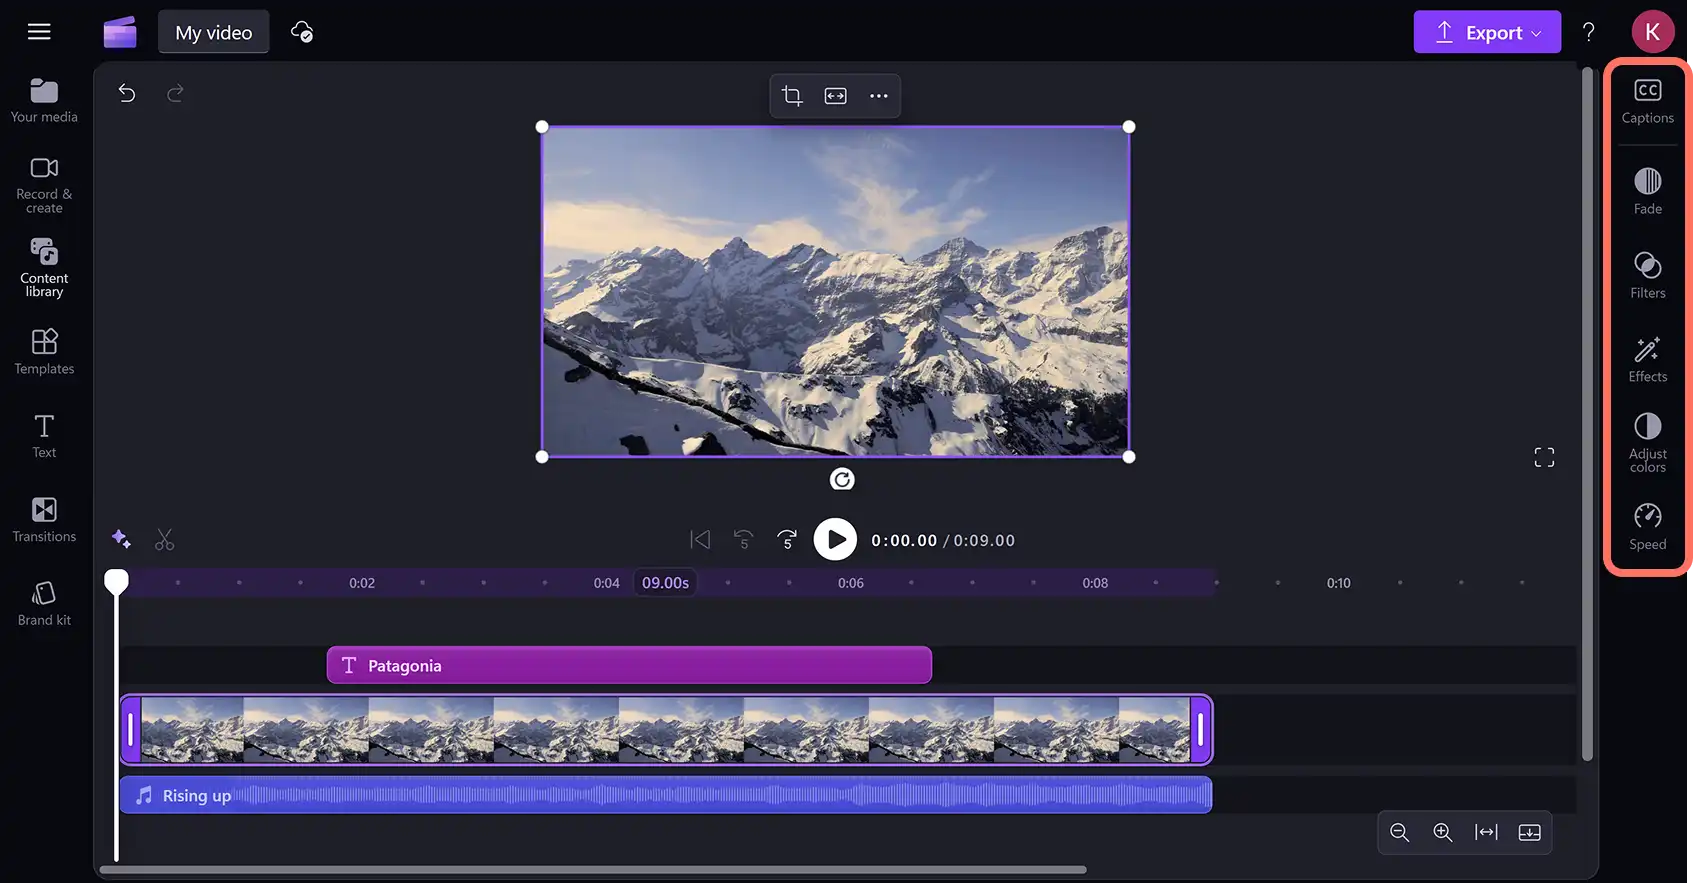Open the Templates tab
The image size is (1693, 883).
coord(44,352)
